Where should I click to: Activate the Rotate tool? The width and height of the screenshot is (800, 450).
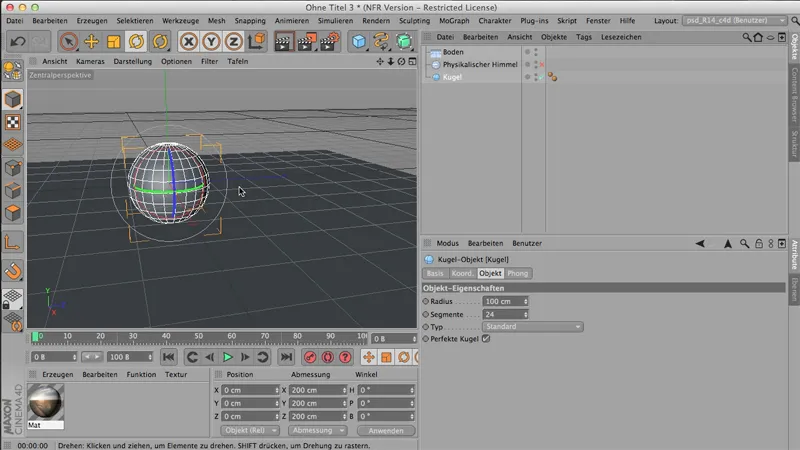click(136, 41)
